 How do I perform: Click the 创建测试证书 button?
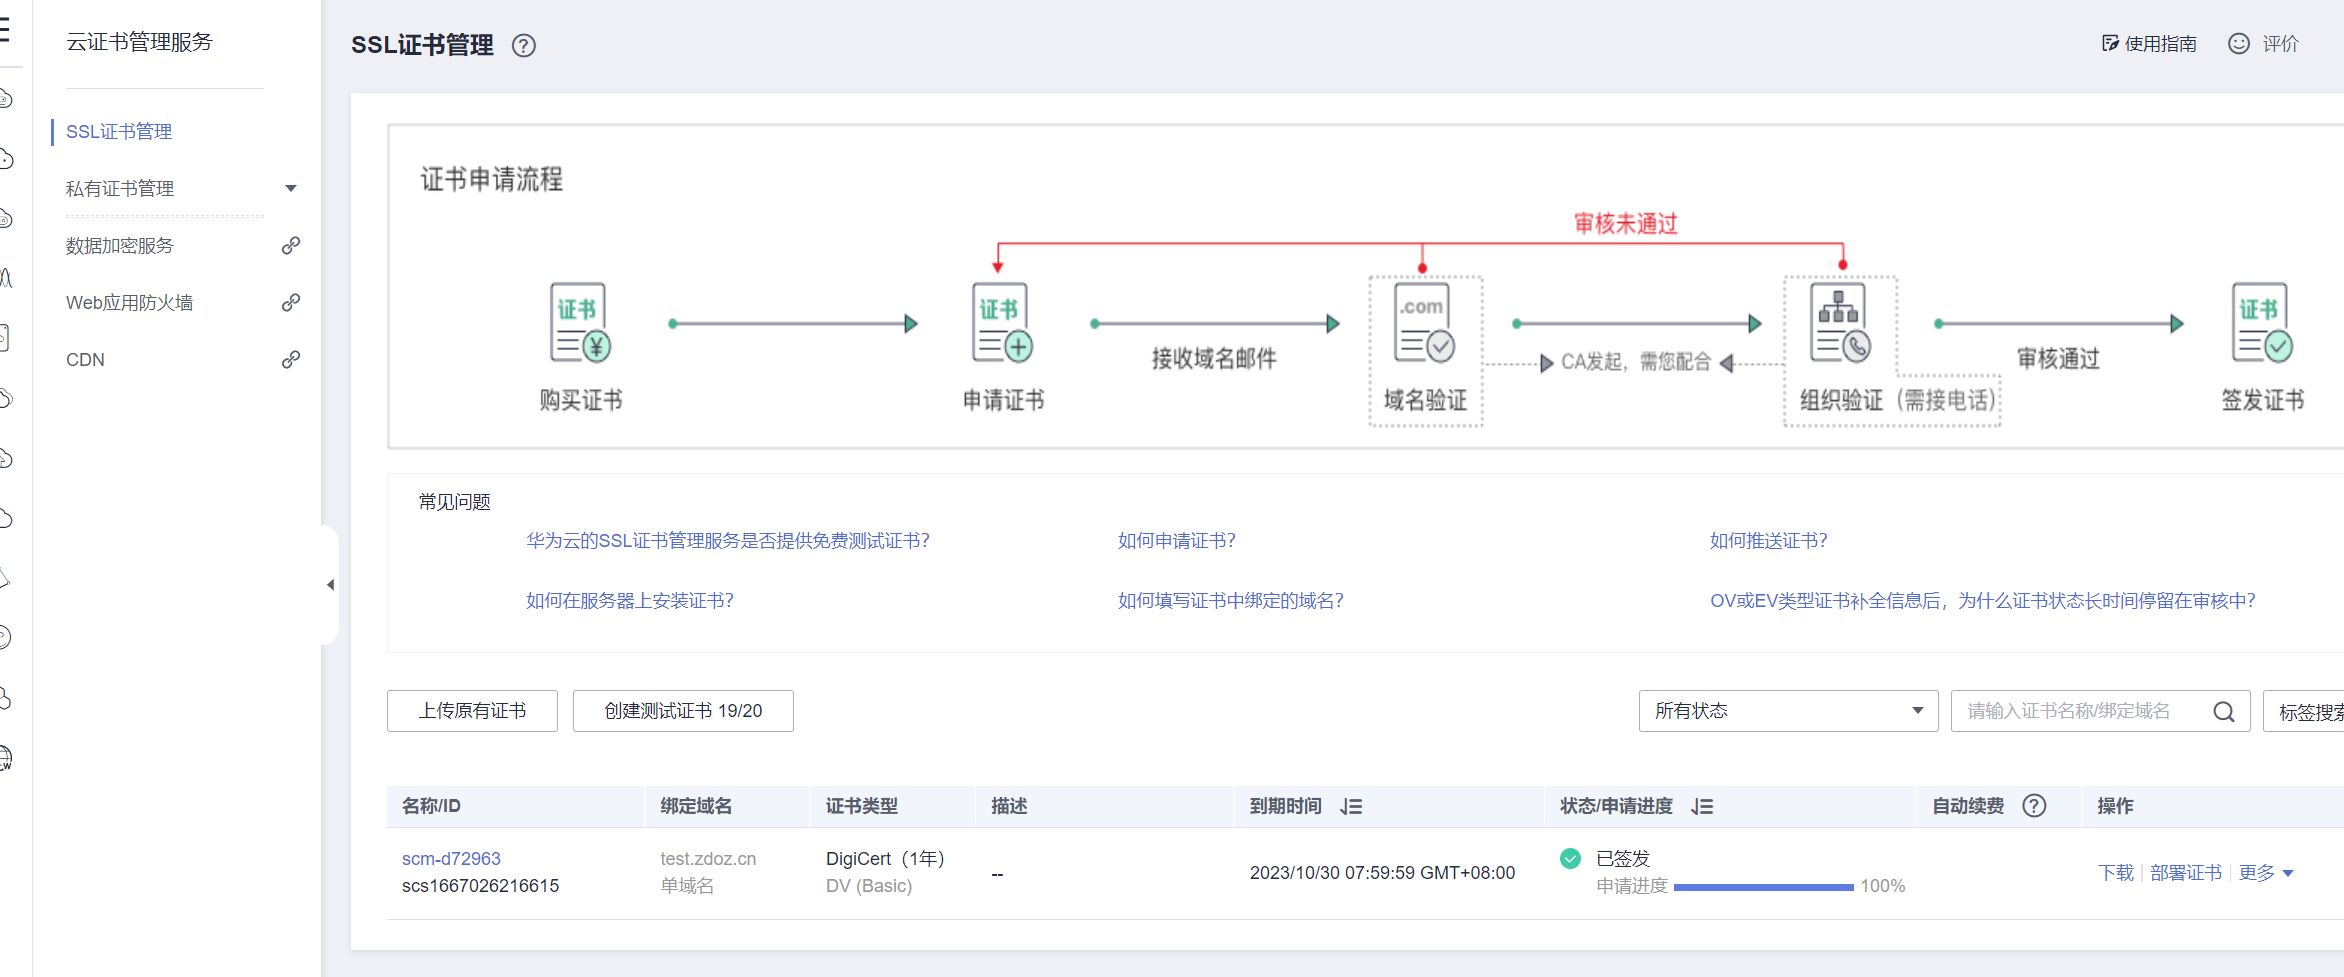pyautogui.click(x=682, y=710)
